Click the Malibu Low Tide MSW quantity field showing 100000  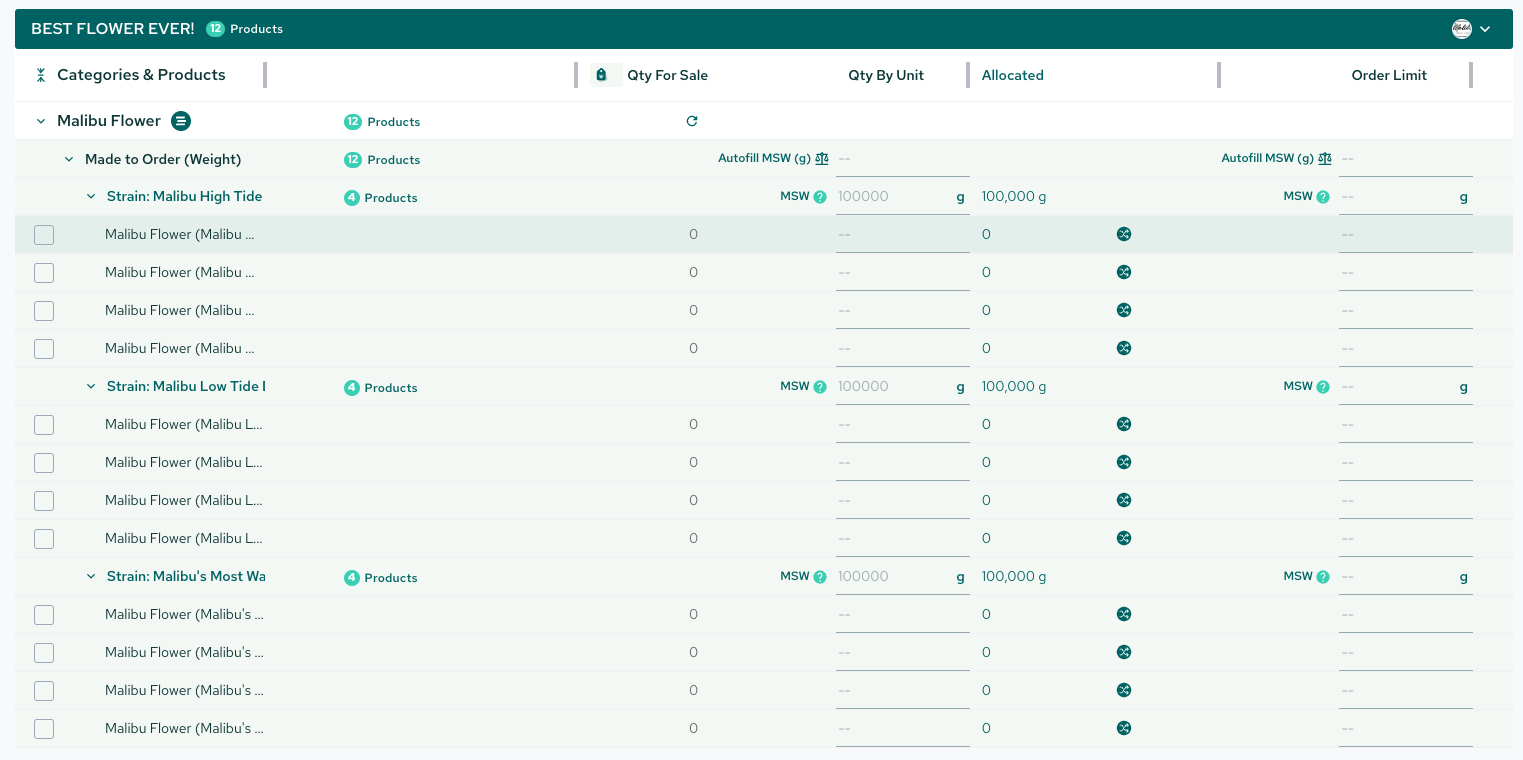pos(903,387)
